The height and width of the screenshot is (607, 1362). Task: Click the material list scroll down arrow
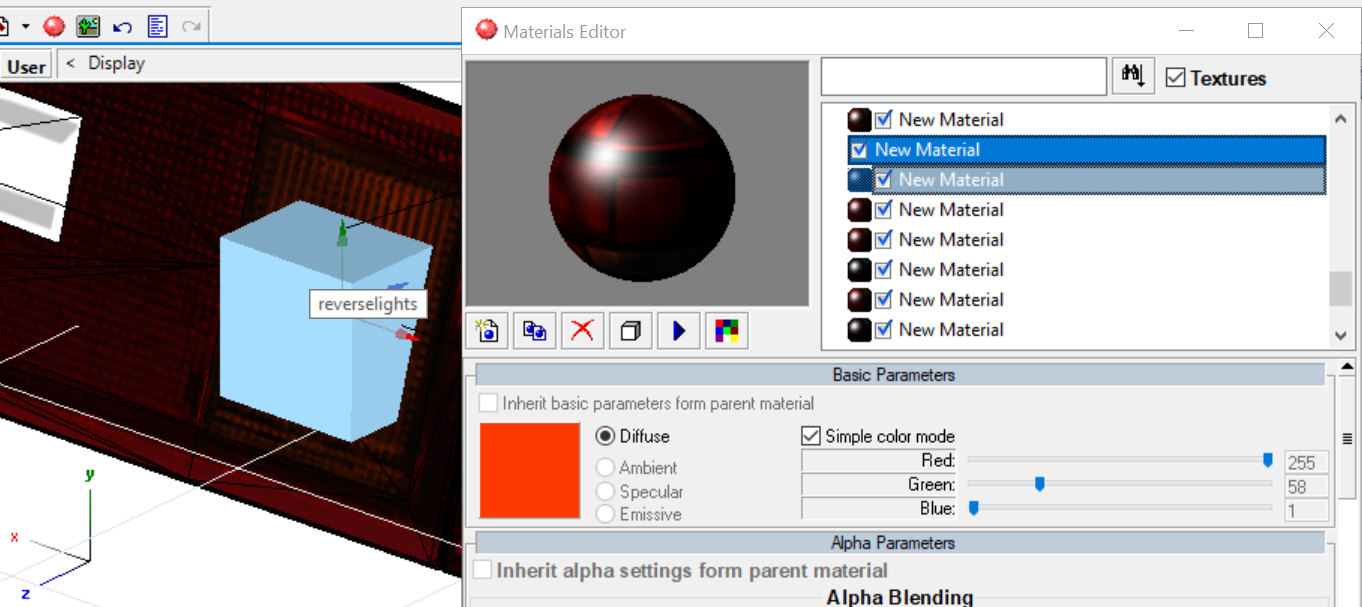pyautogui.click(x=1341, y=336)
